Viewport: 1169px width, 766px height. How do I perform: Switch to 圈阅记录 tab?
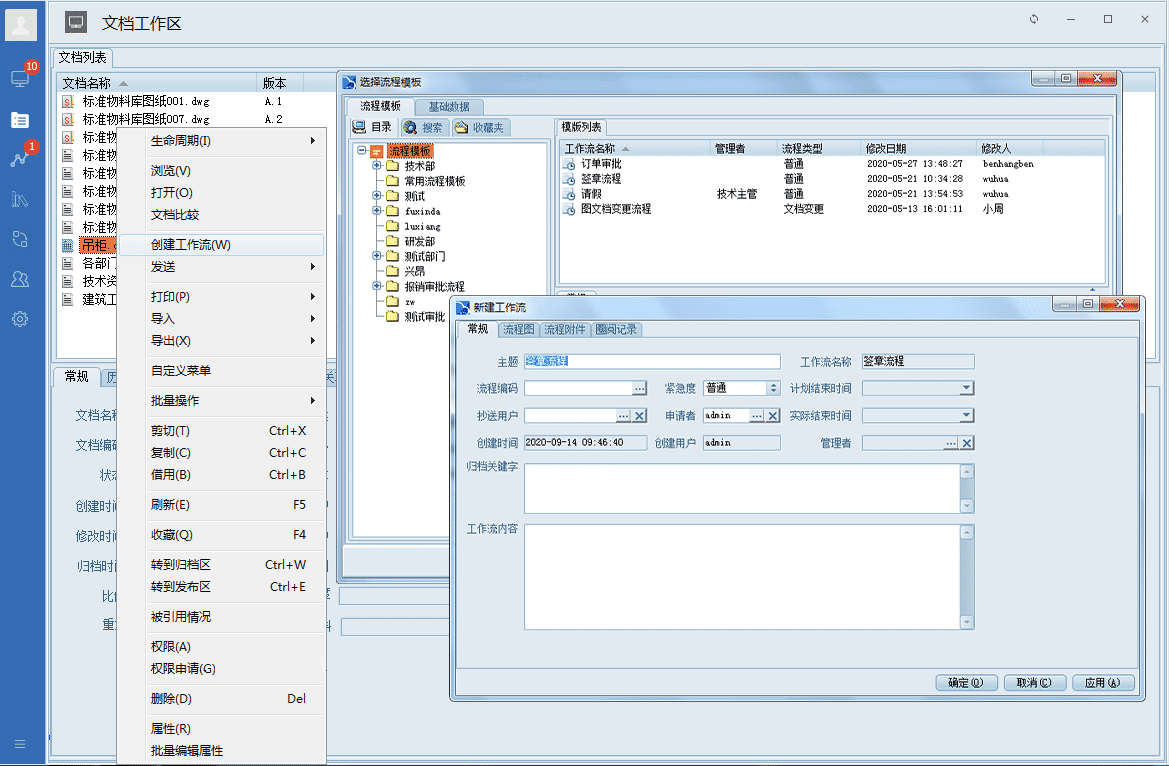tap(616, 330)
